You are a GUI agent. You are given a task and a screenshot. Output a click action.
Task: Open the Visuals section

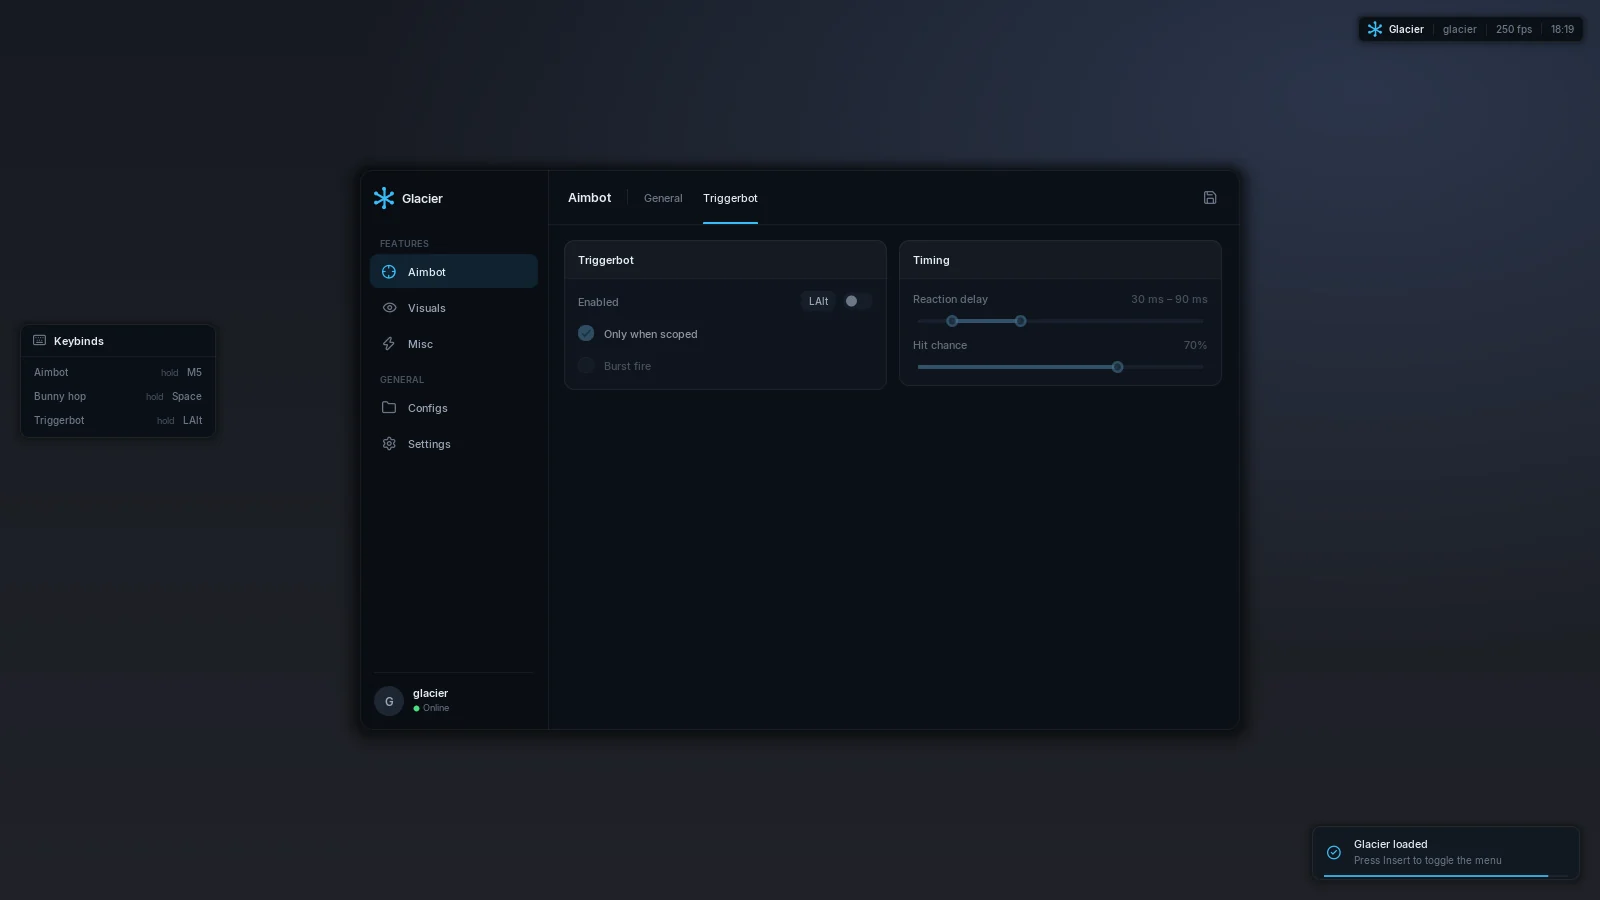[454, 308]
